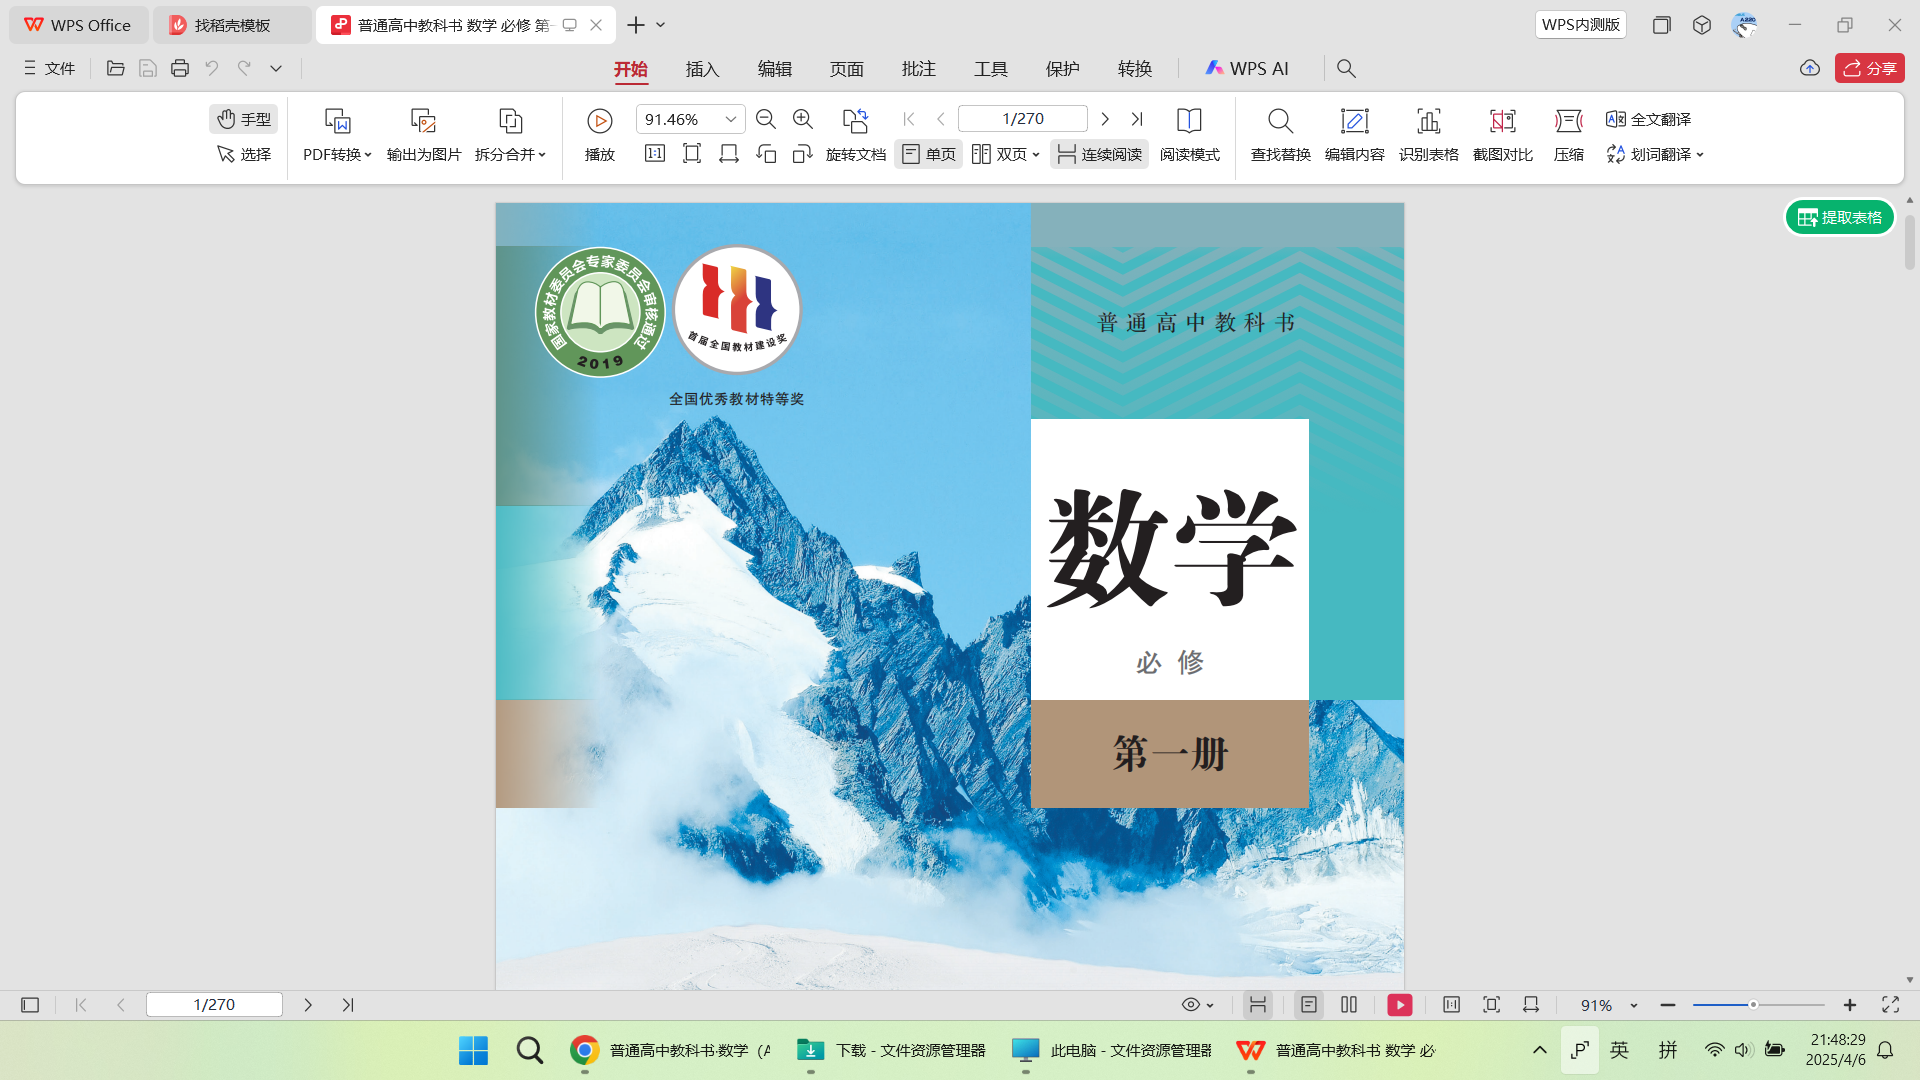Click the zoom in magnifier icon

coord(803,119)
